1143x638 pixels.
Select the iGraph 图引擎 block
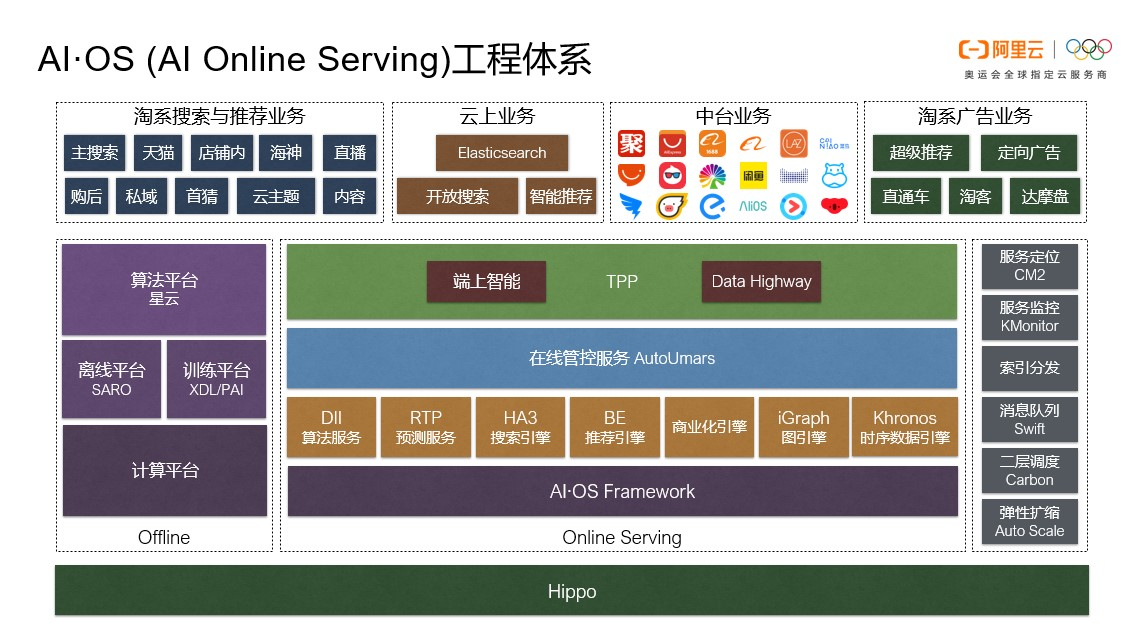803,427
